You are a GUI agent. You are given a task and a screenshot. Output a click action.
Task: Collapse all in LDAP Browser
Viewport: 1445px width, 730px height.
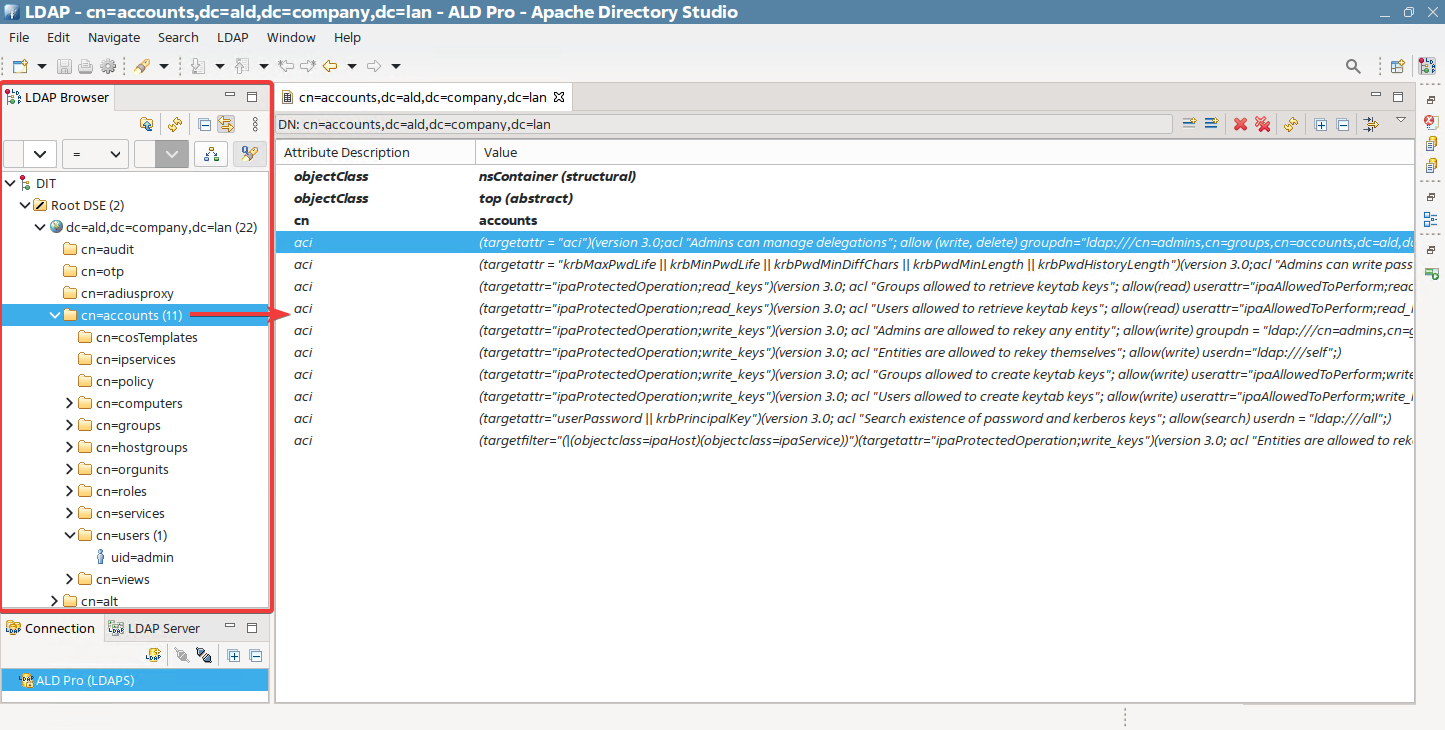pyautogui.click(x=204, y=124)
